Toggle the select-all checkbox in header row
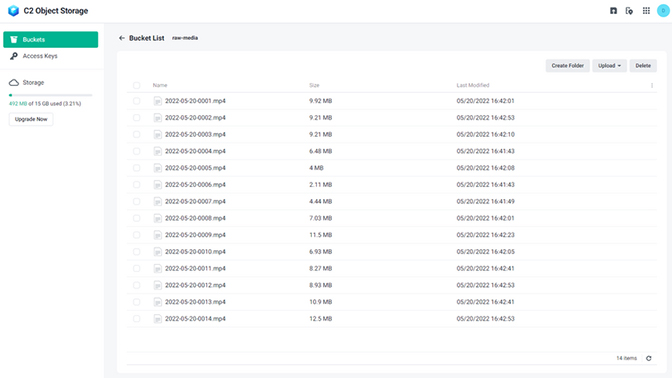Viewport: 672px width, 378px height. point(136,85)
